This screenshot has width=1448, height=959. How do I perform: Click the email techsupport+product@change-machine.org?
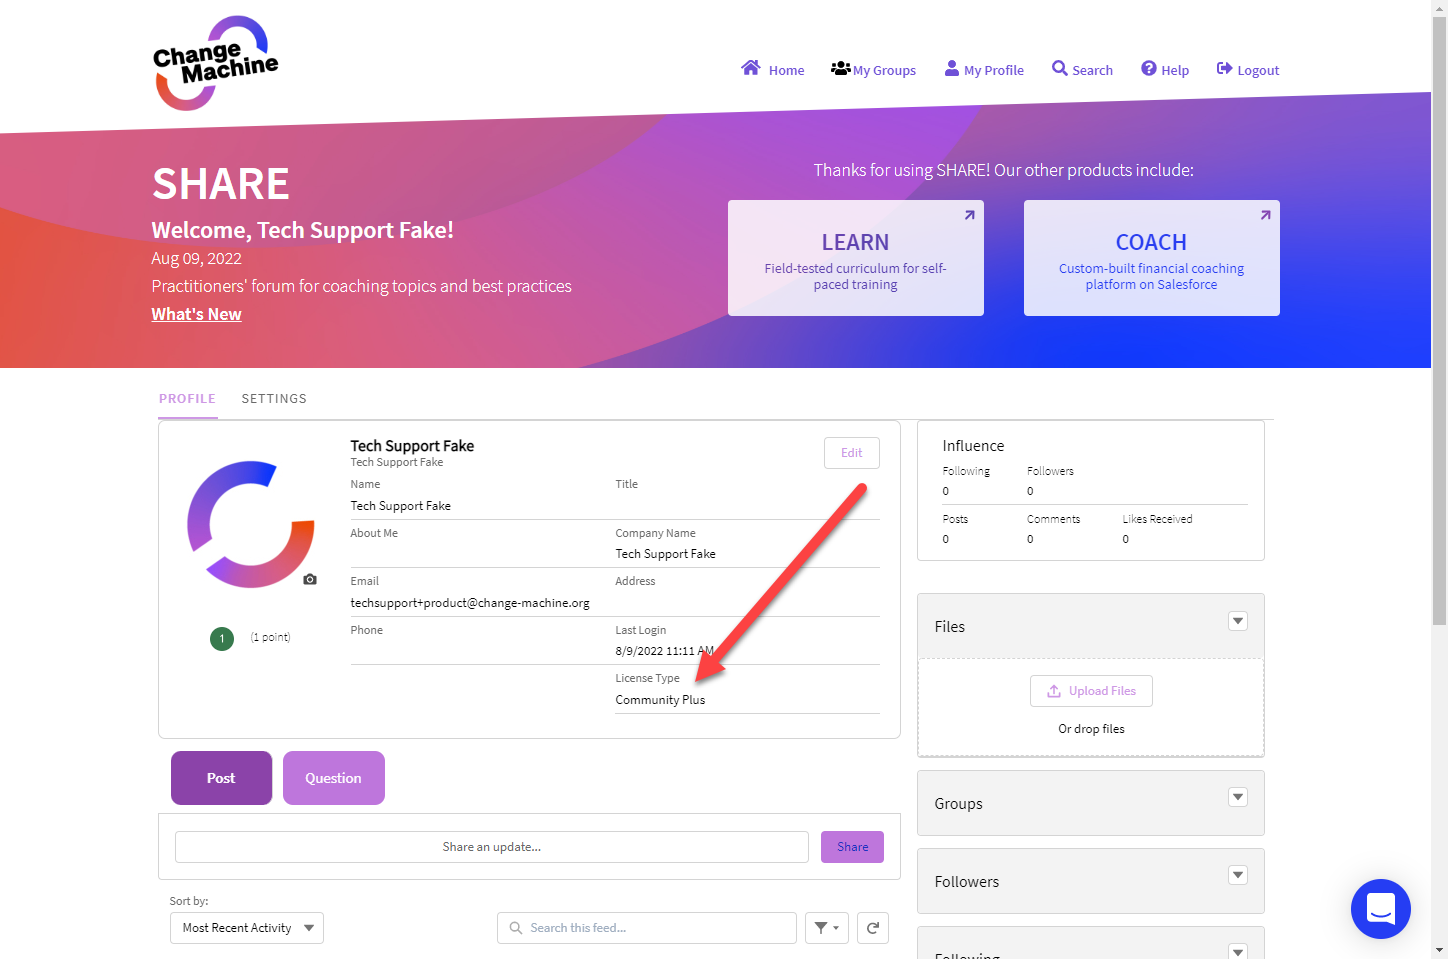[x=470, y=603]
